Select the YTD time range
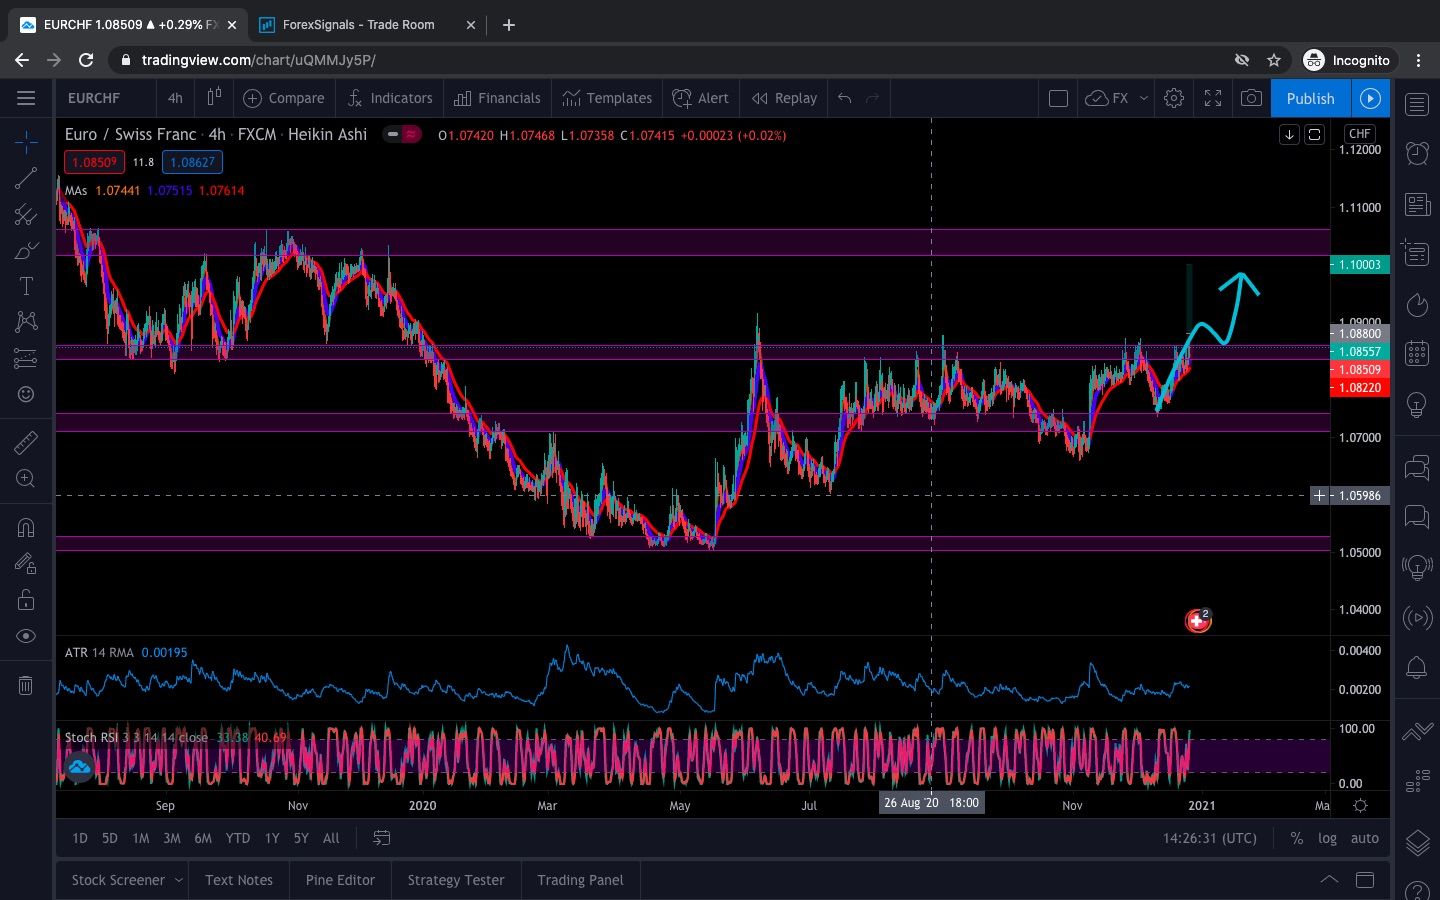Viewport: 1440px width, 900px height. (x=237, y=838)
